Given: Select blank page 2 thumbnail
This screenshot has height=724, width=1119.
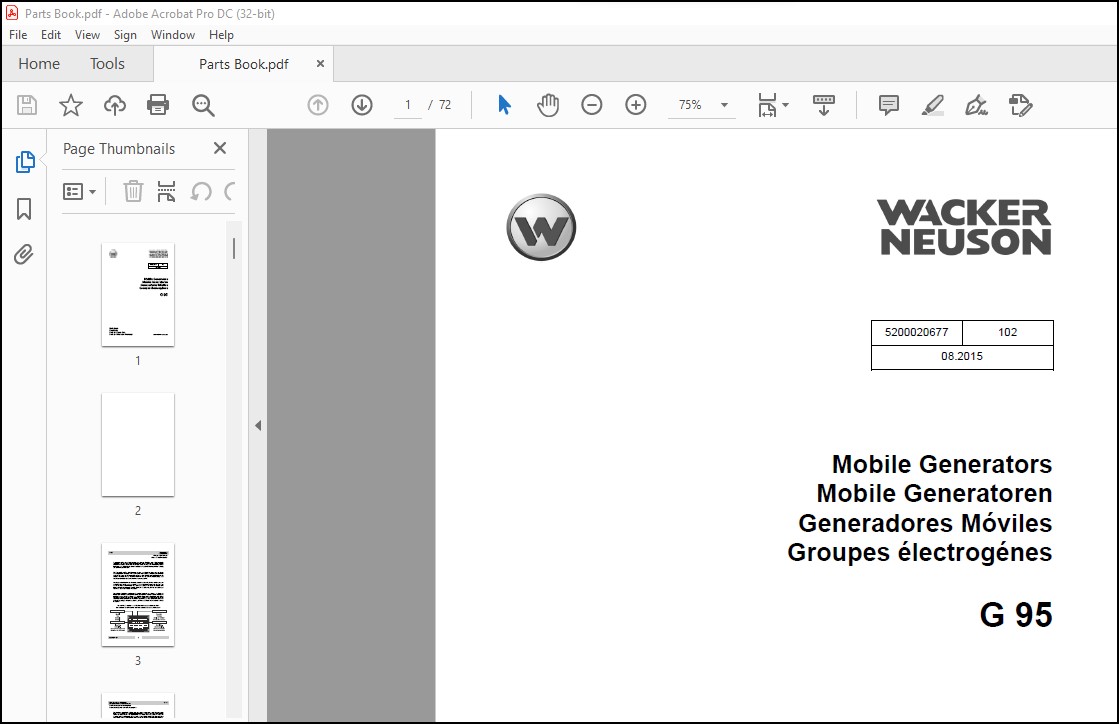Looking at the screenshot, I should [138, 444].
